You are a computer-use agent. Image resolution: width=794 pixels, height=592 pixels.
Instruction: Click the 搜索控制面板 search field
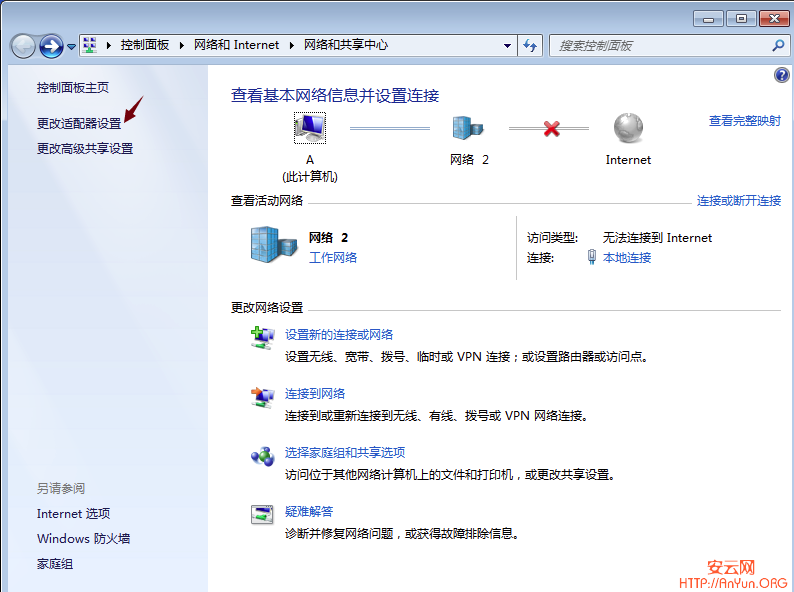[660, 46]
